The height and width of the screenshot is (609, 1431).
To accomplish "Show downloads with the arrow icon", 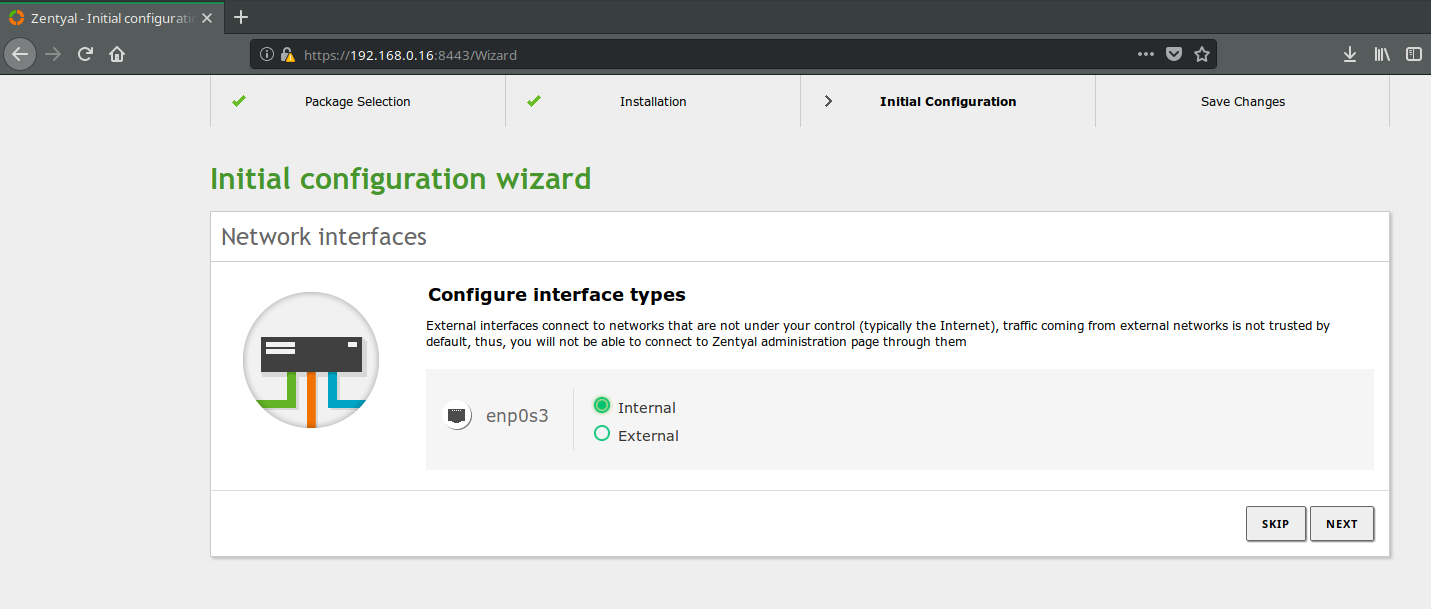I will pos(1350,54).
